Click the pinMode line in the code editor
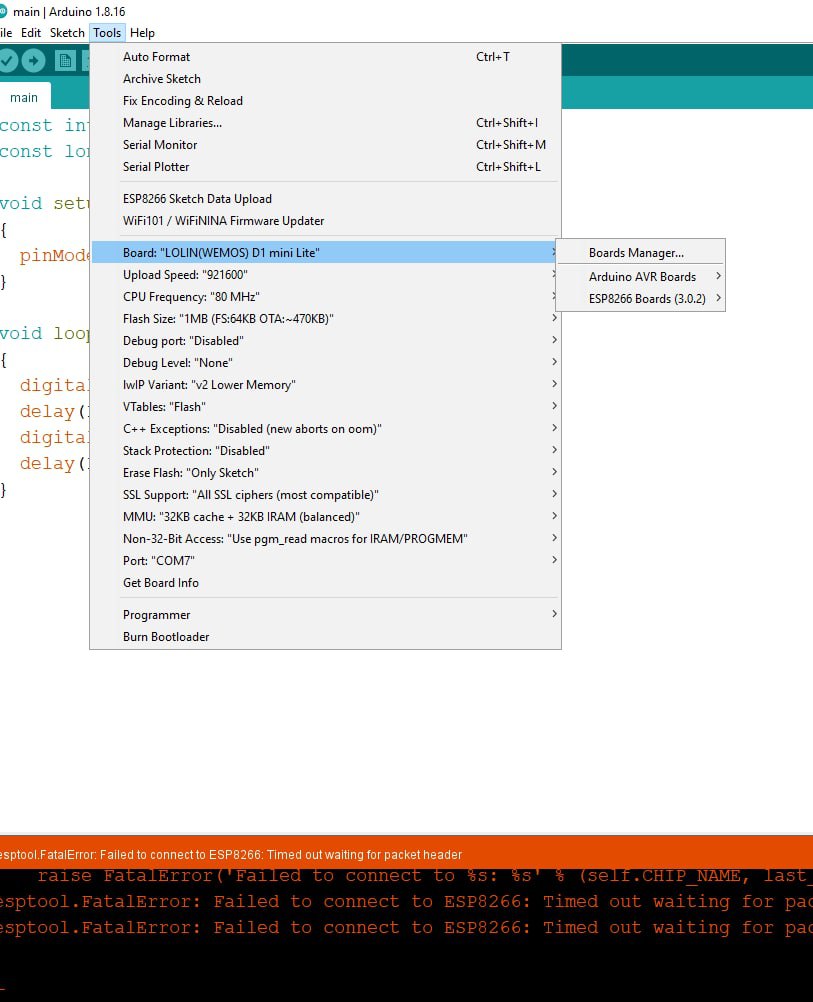This screenshot has width=813, height=1002. [54, 256]
